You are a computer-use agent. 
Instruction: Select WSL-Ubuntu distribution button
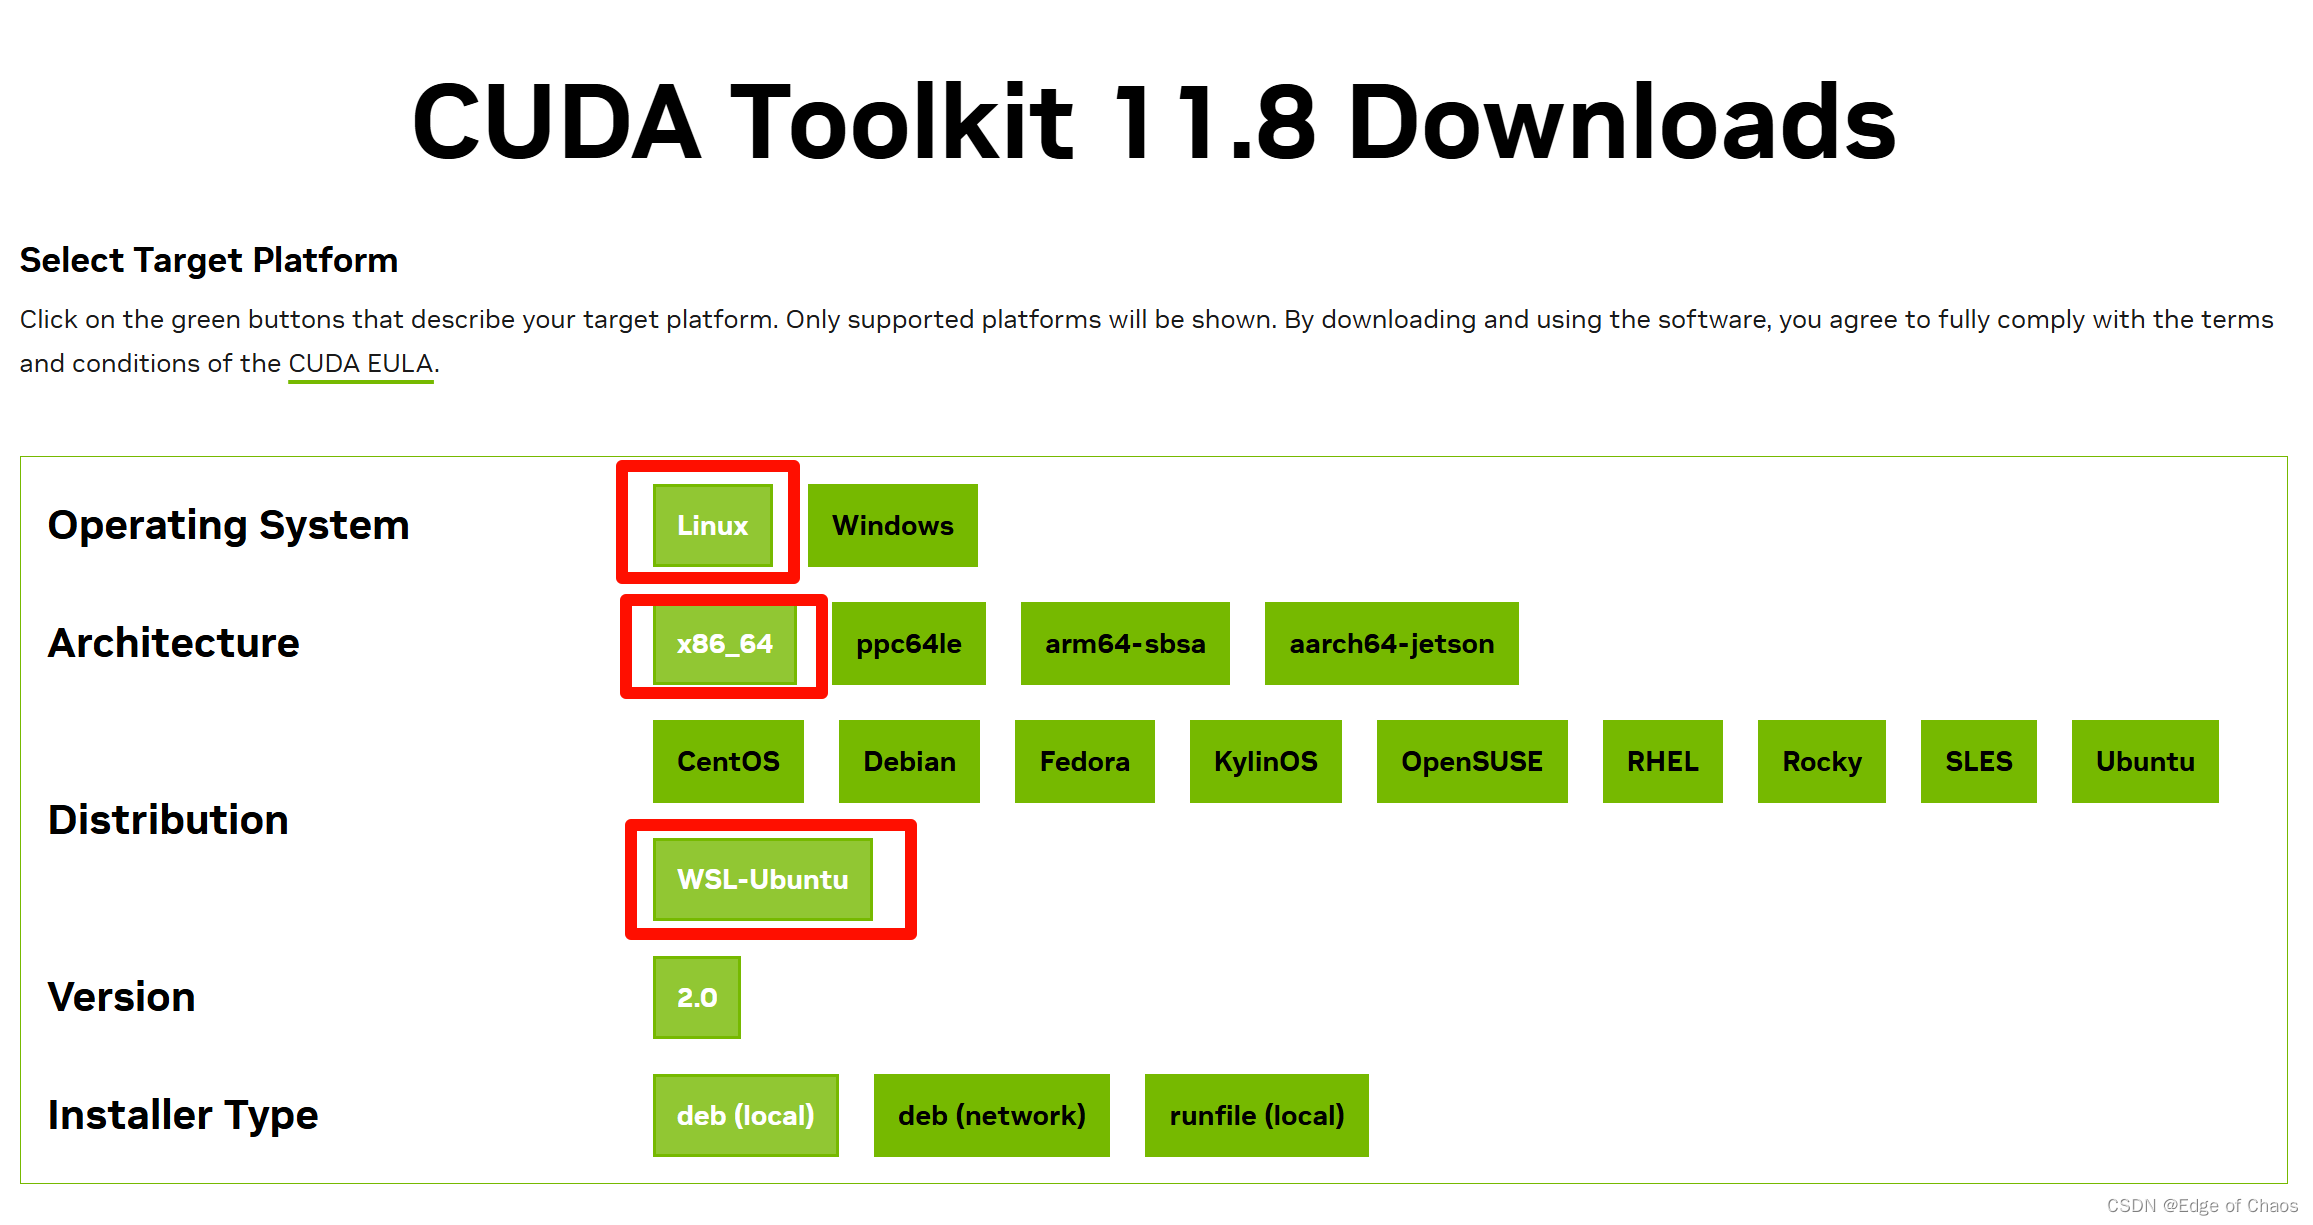pos(762,878)
